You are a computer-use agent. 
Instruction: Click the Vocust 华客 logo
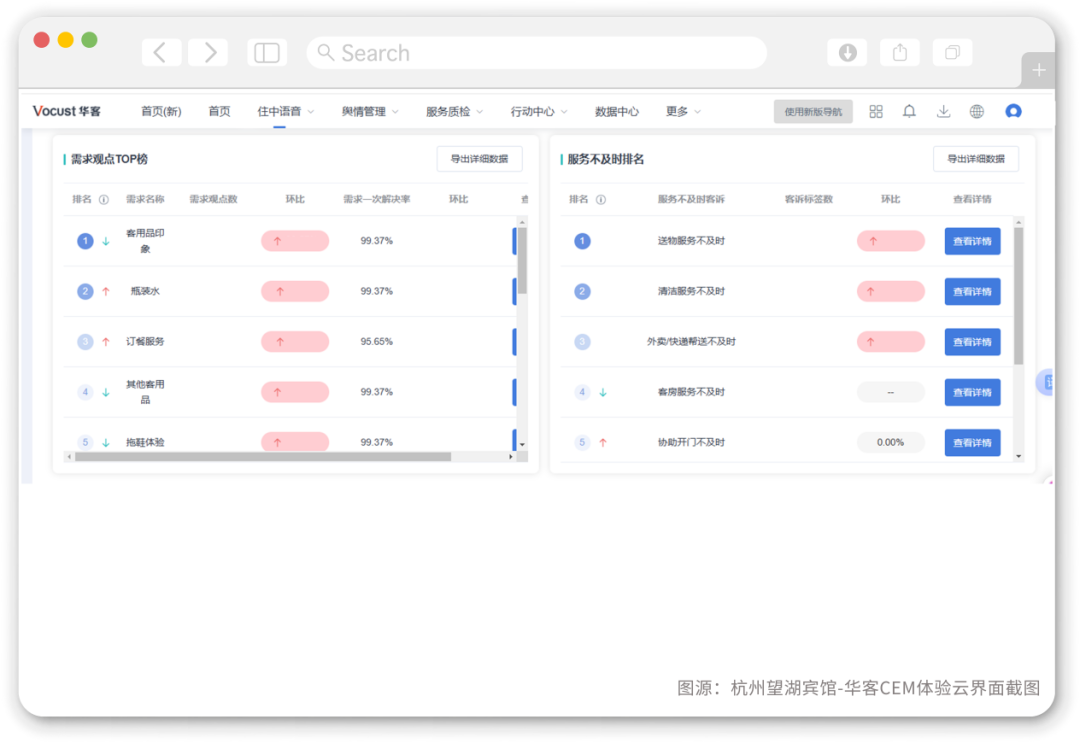67,112
